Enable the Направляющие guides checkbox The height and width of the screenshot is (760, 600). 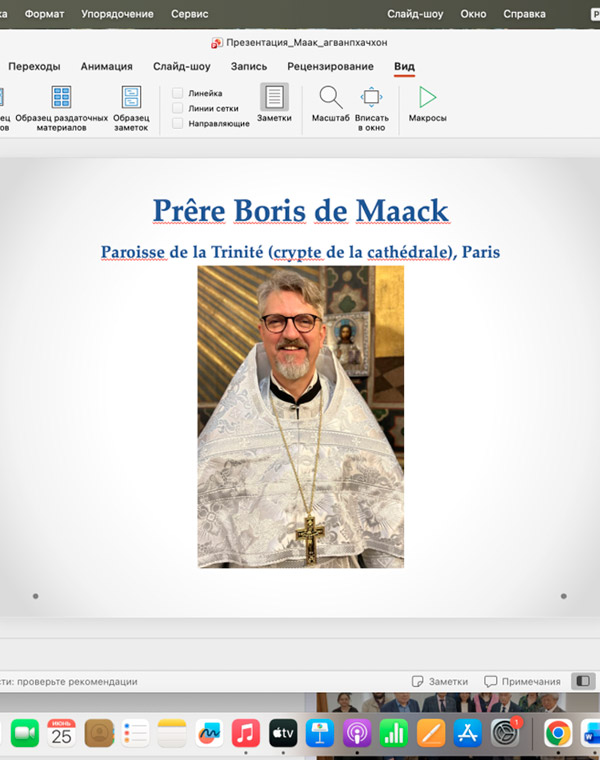coord(178,123)
